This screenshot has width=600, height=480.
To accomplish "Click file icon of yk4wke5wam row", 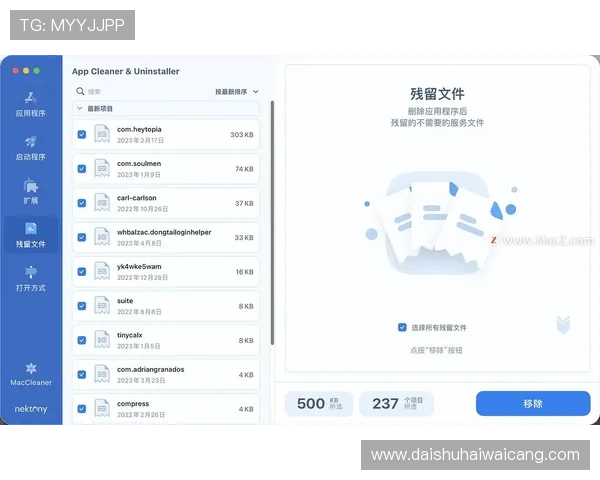I will 102,271.
